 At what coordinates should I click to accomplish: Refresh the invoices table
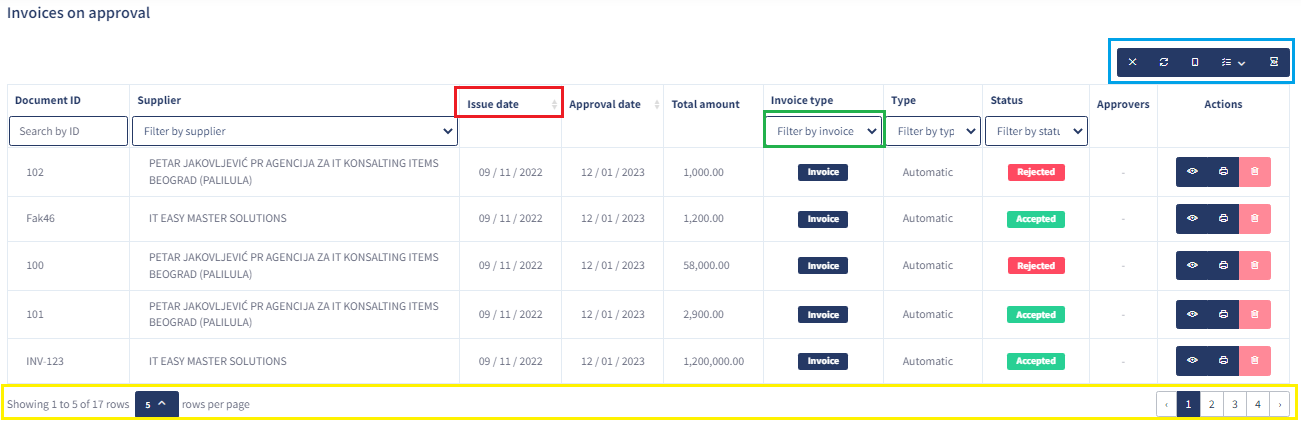tap(1164, 62)
